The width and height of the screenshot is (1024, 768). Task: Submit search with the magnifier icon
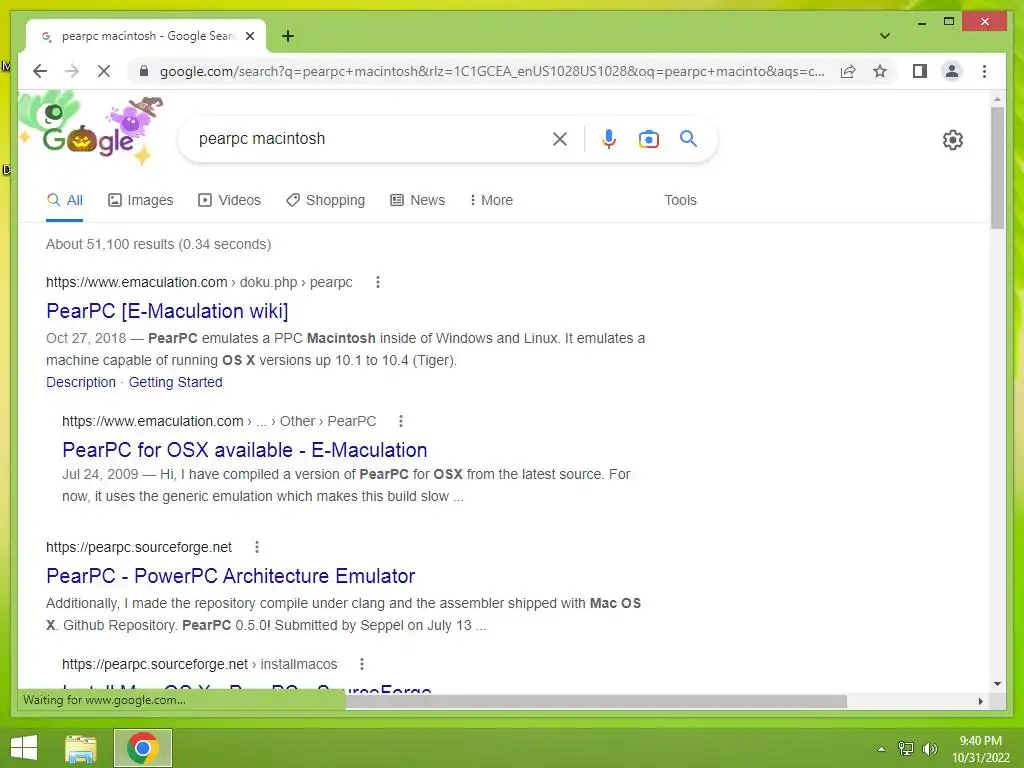pos(688,138)
